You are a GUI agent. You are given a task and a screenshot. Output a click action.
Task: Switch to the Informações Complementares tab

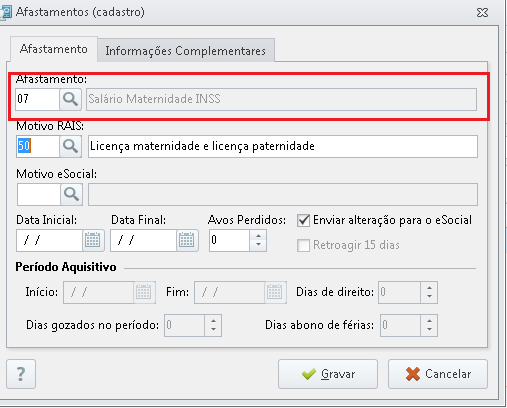pyautogui.click(x=186, y=51)
